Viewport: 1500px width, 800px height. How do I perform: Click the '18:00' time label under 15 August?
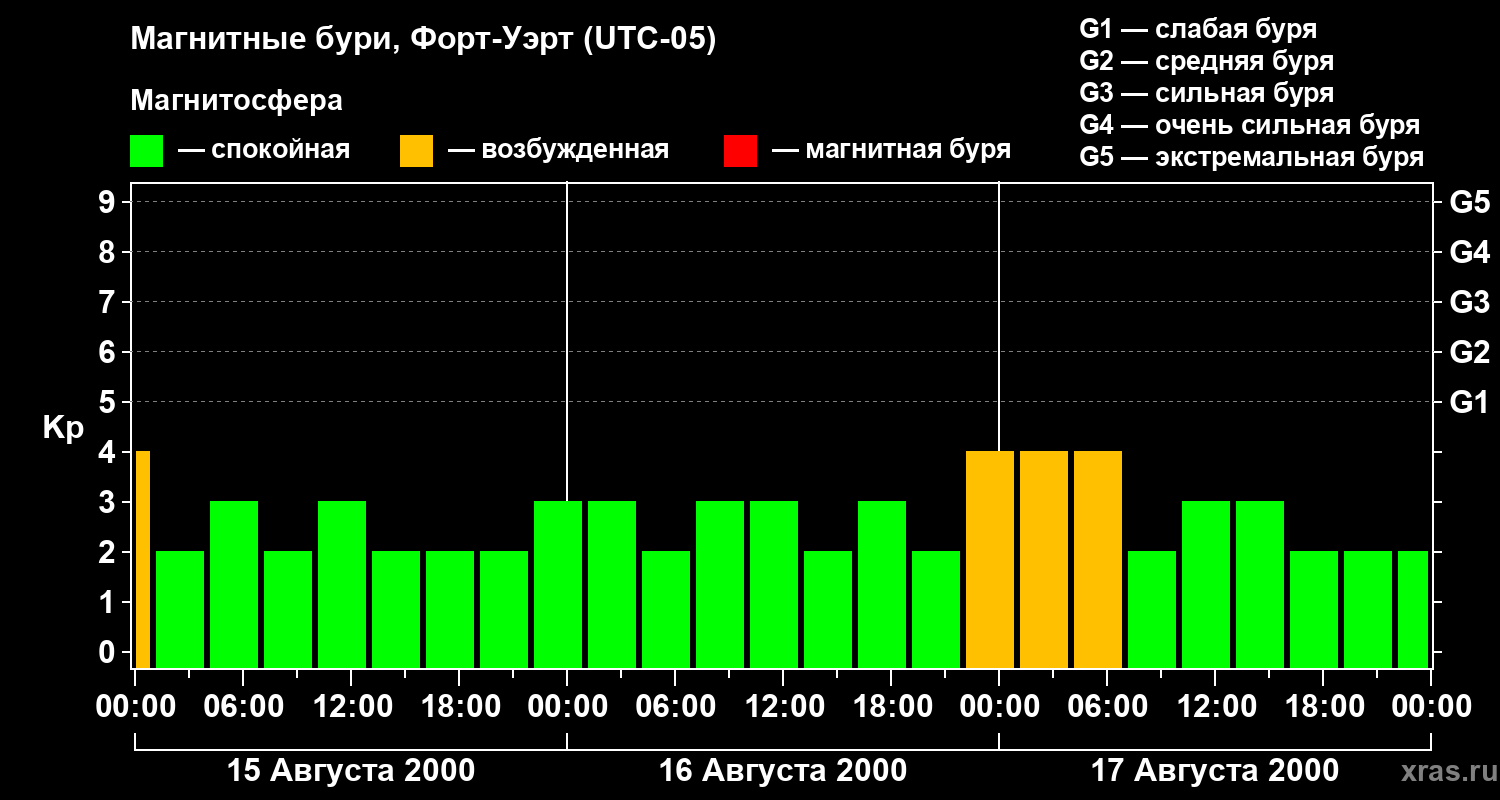click(459, 707)
